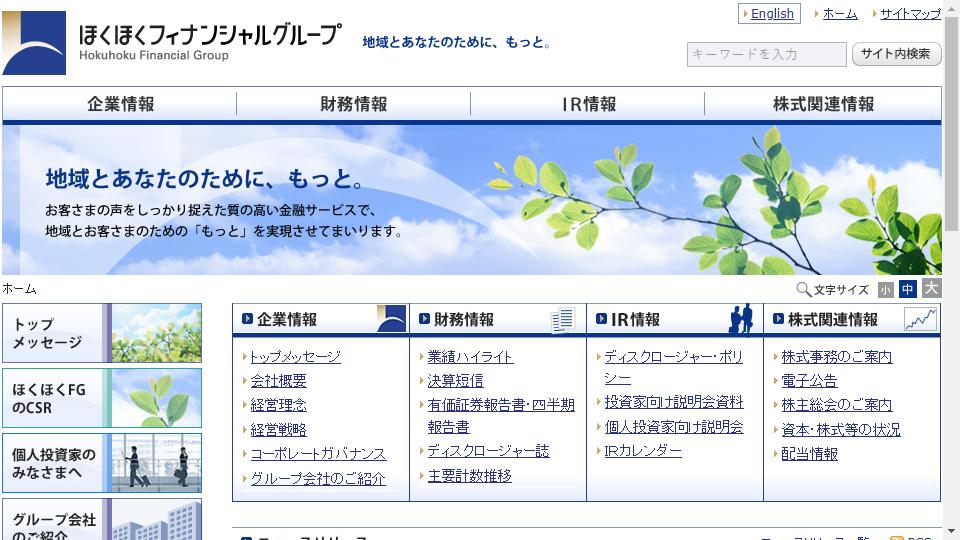The width and height of the screenshot is (960, 540).
Task: Open the ディスクロージャー誌 link
Action: 488,451
